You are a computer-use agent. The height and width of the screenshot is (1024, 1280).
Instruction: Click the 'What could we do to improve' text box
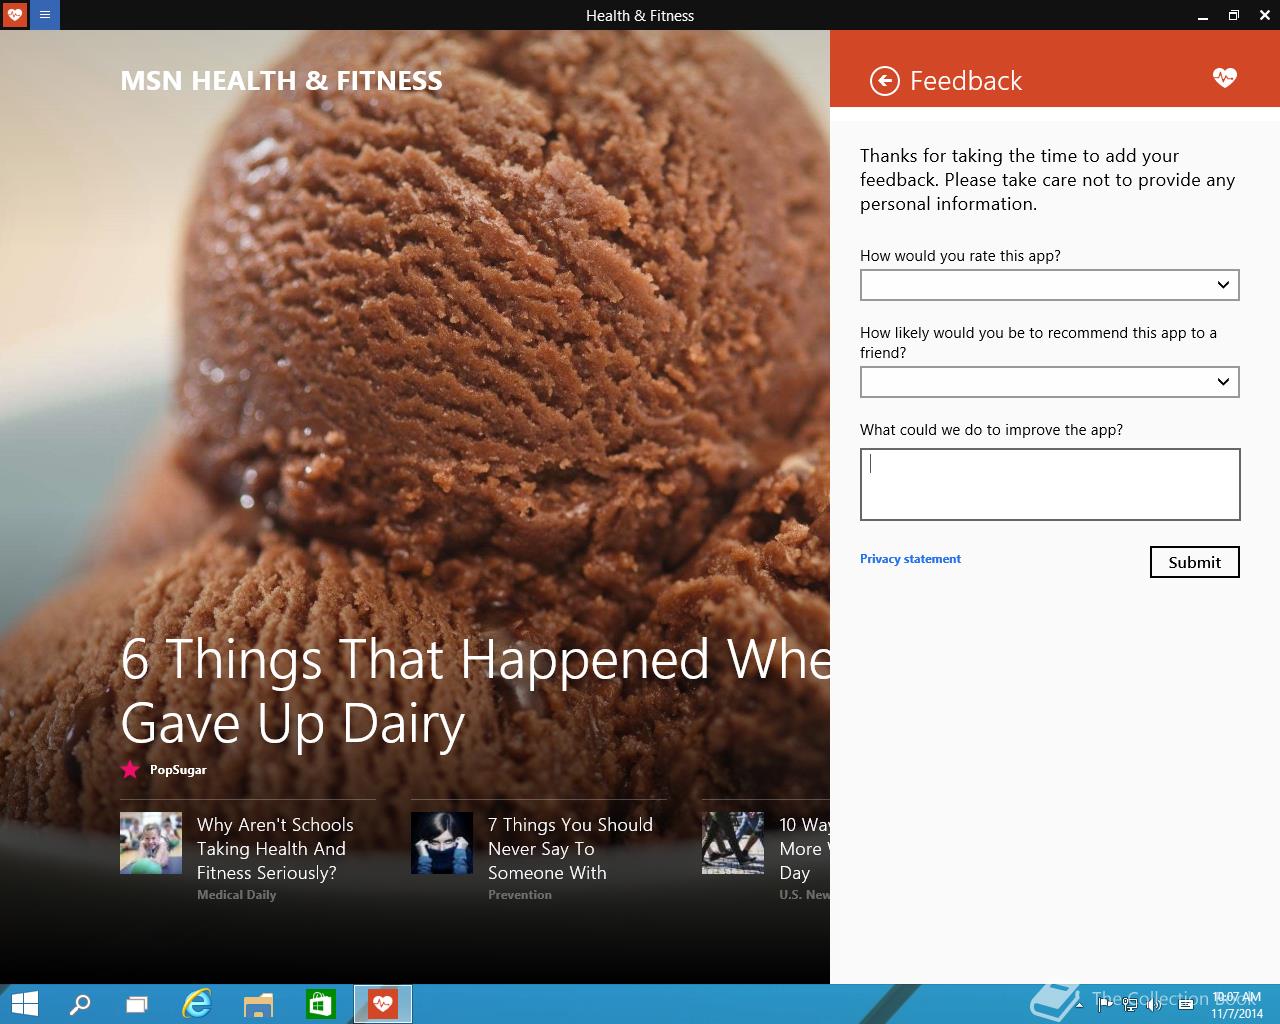tap(1050, 485)
